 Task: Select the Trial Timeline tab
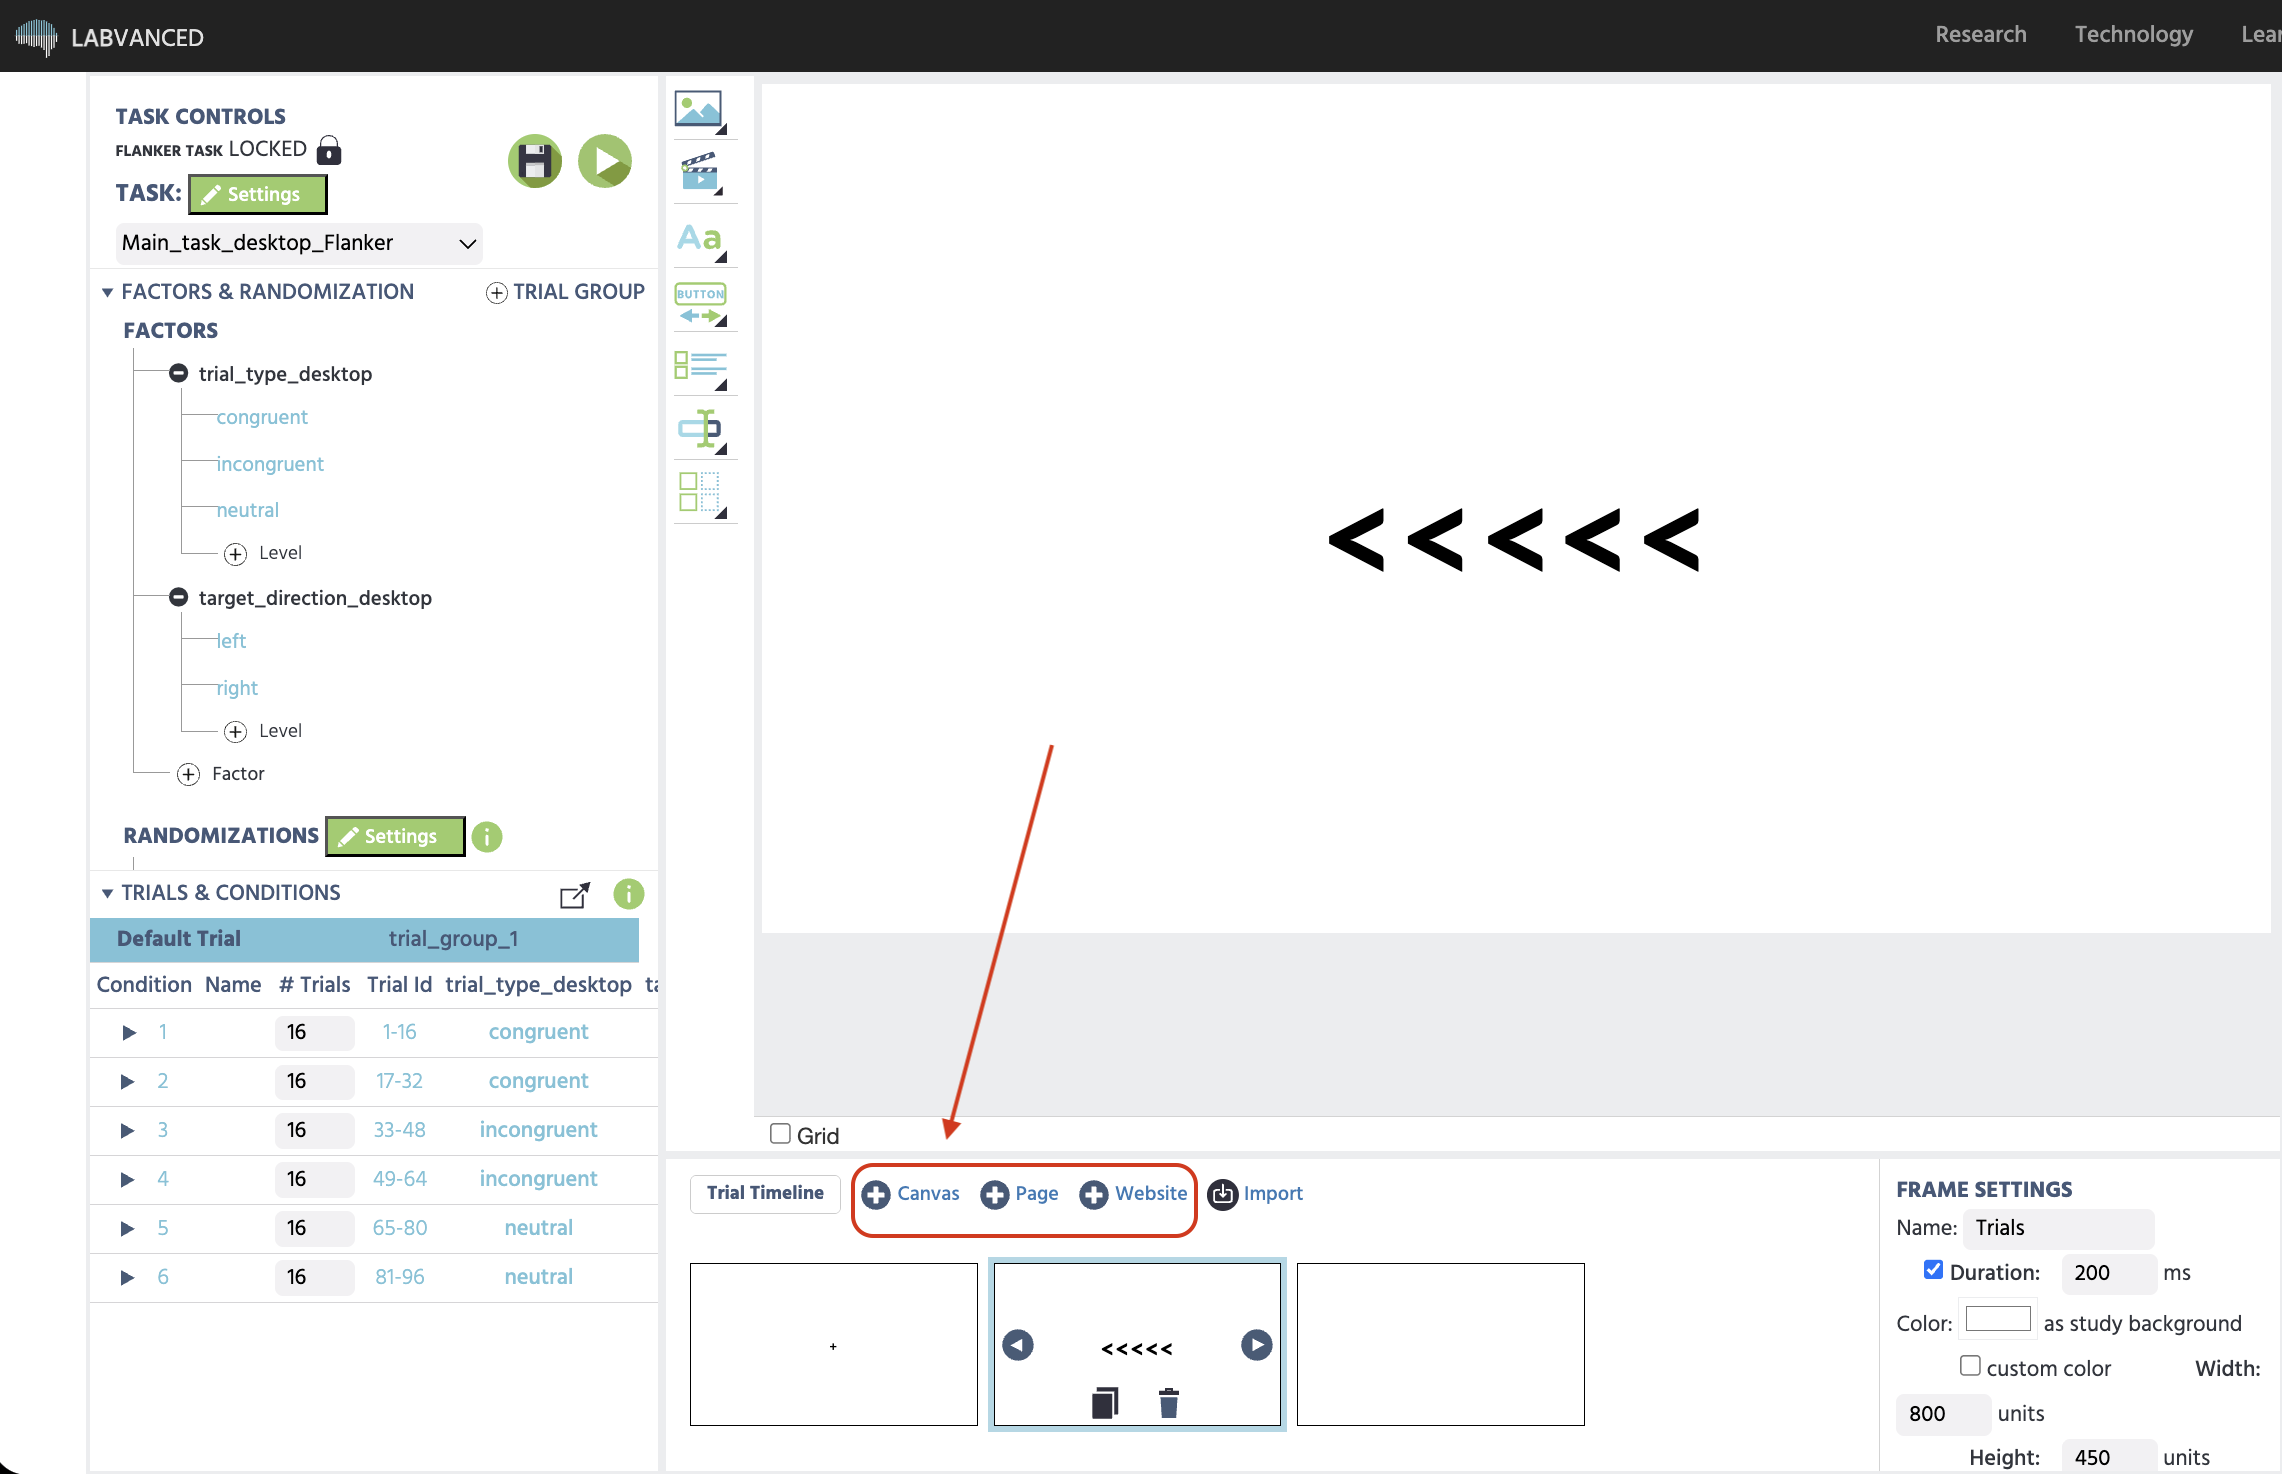coord(765,1193)
